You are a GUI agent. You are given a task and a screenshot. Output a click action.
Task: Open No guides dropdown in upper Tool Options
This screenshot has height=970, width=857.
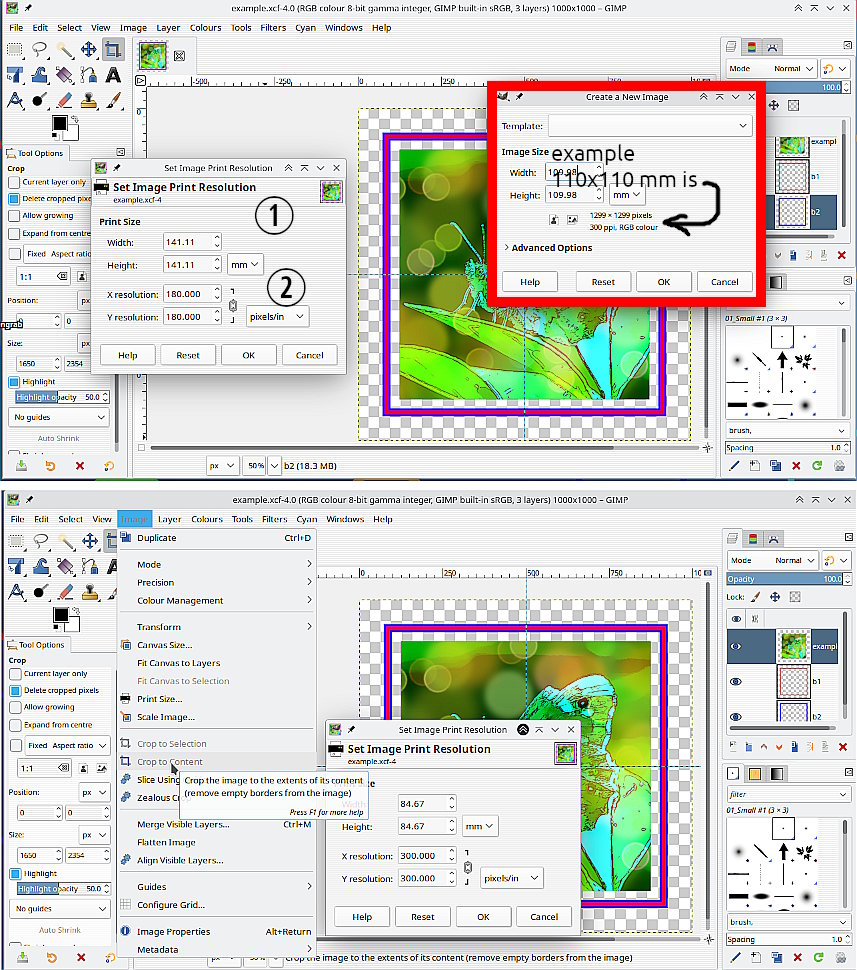(59, 418)
